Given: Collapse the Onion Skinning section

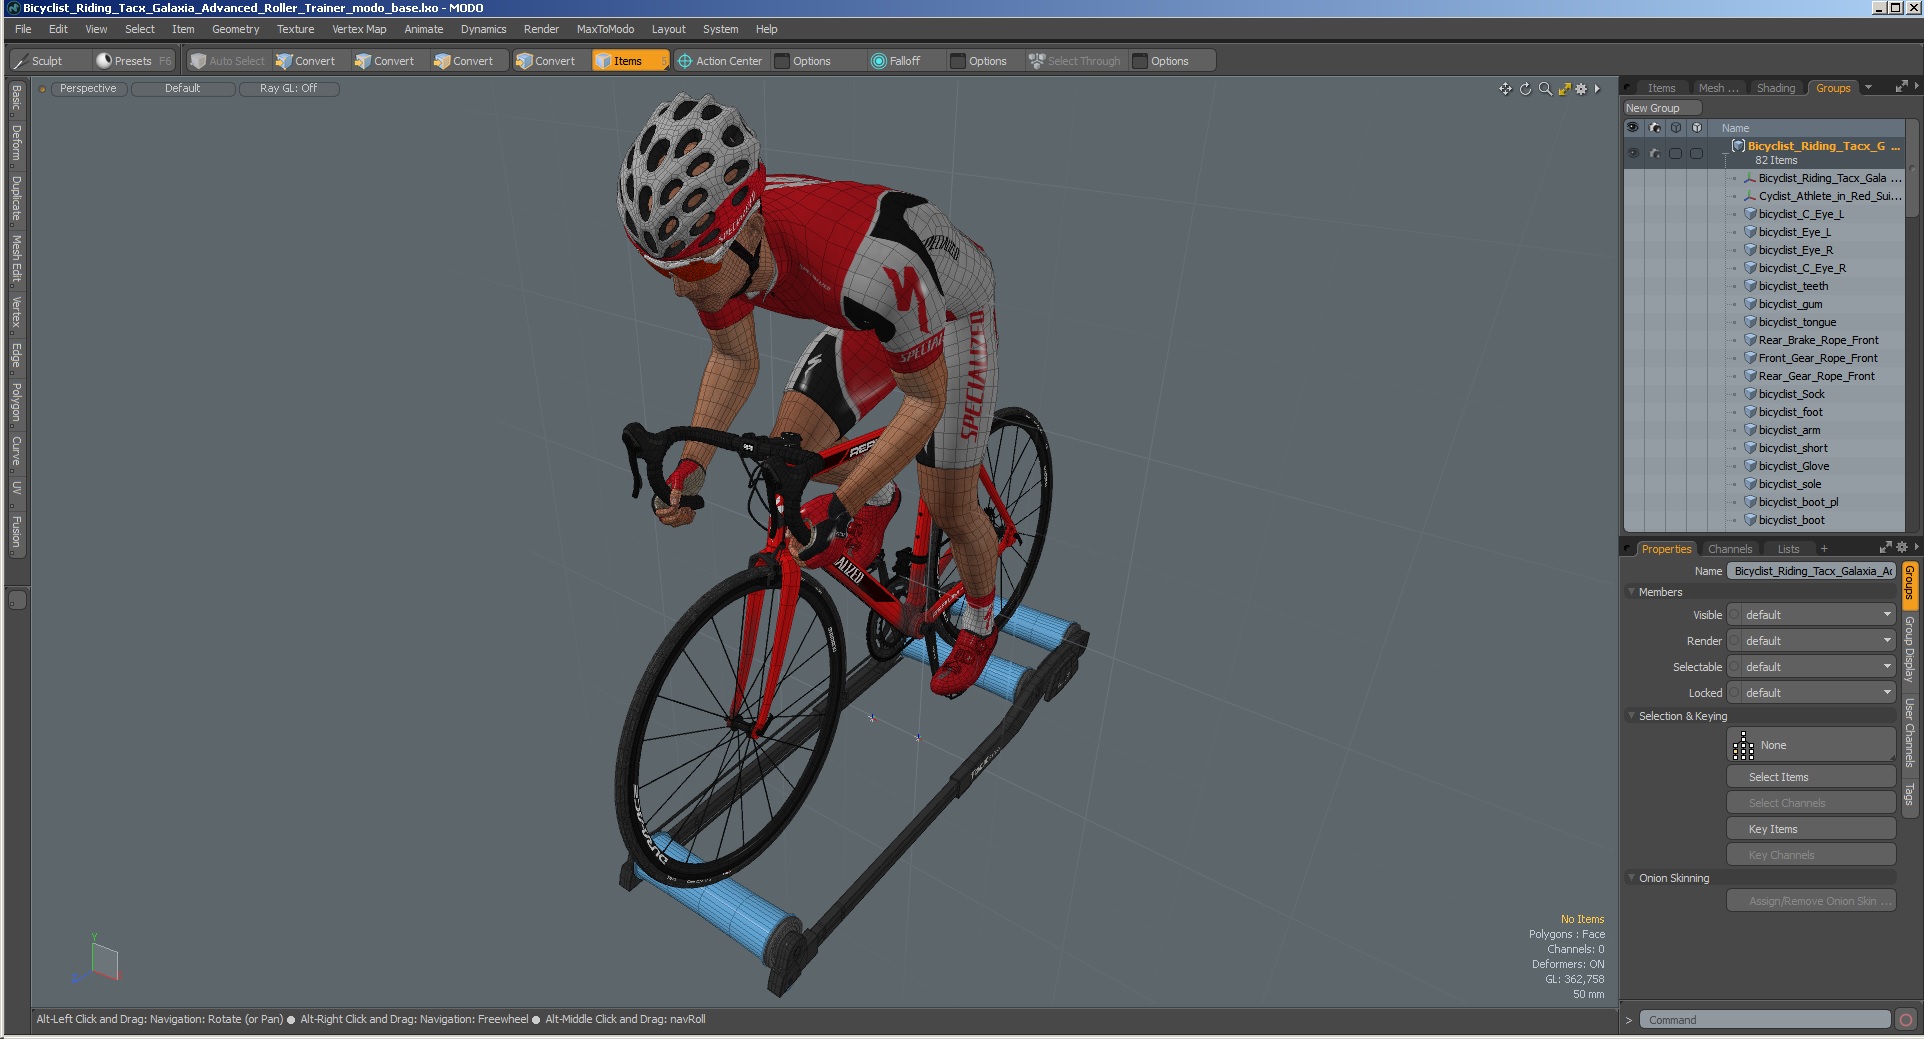Looking at the screenshot, I should coord(1631,878).
